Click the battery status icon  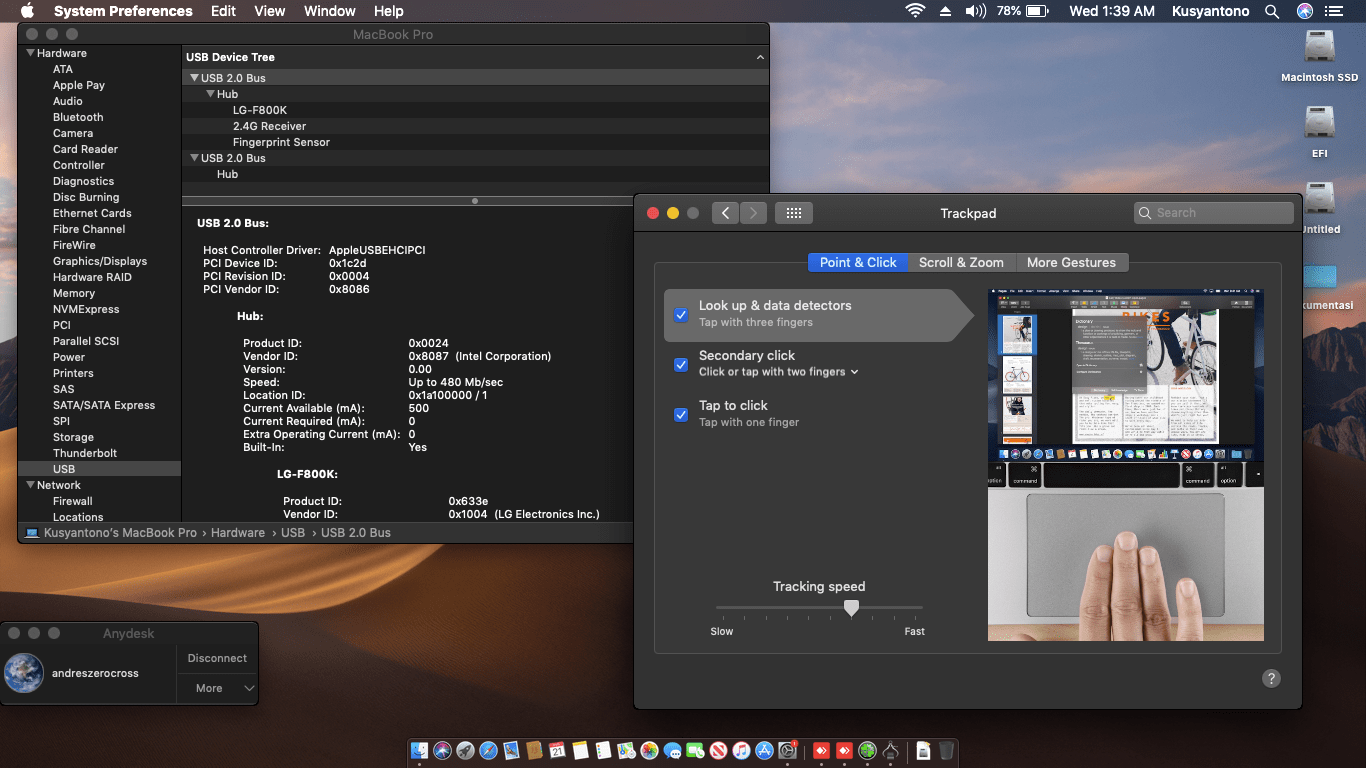1036,11
